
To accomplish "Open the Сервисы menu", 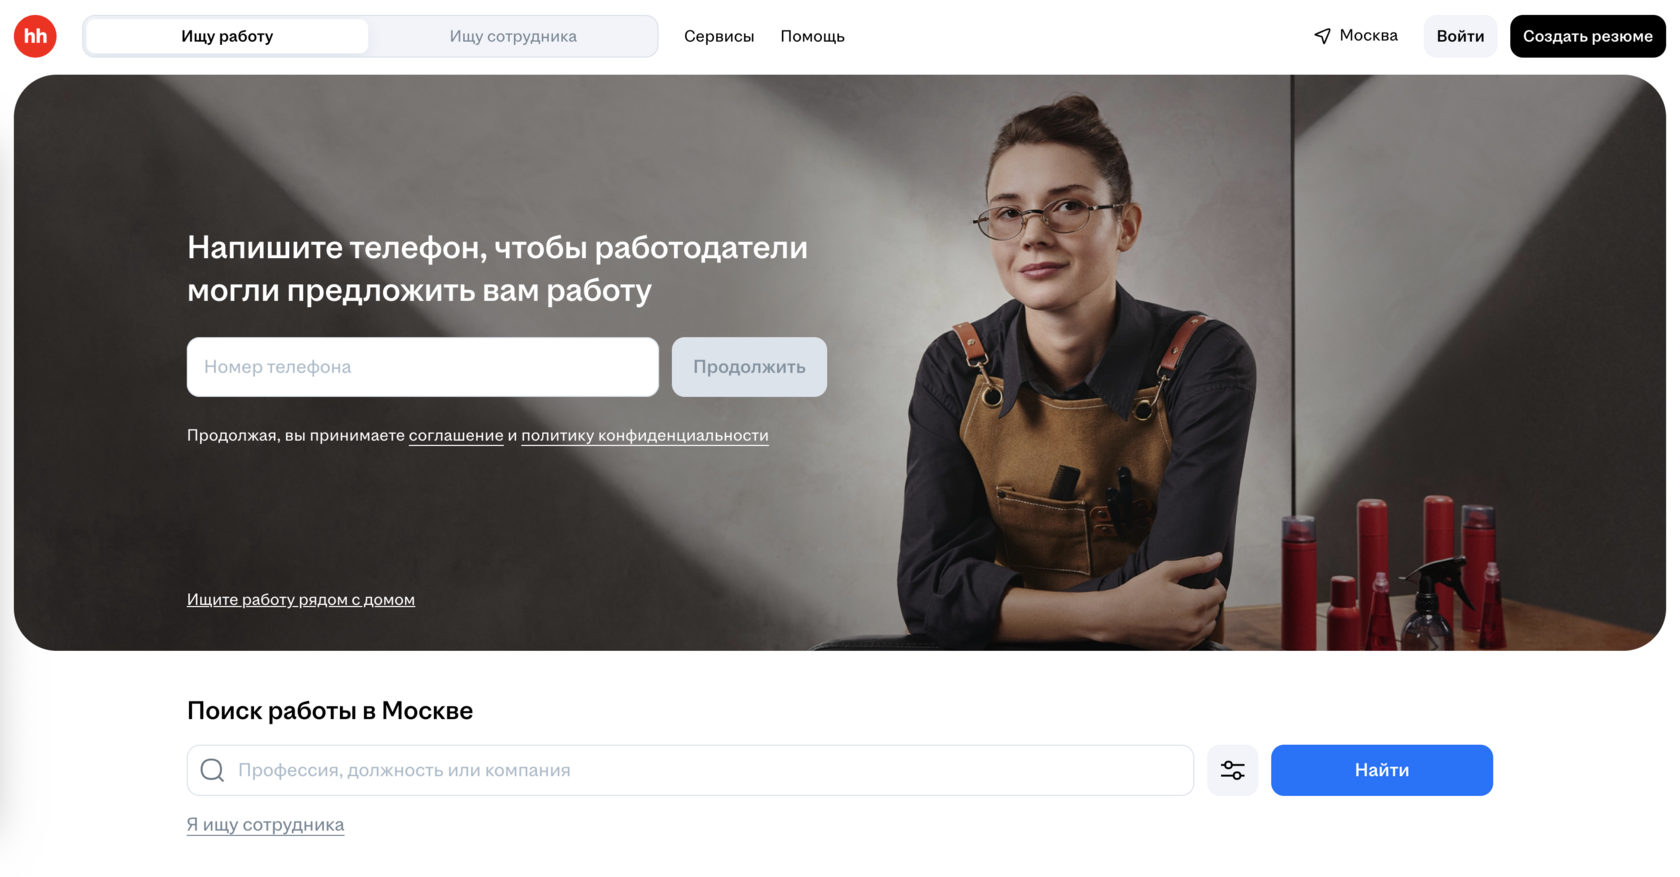I will tap(719, 36).
